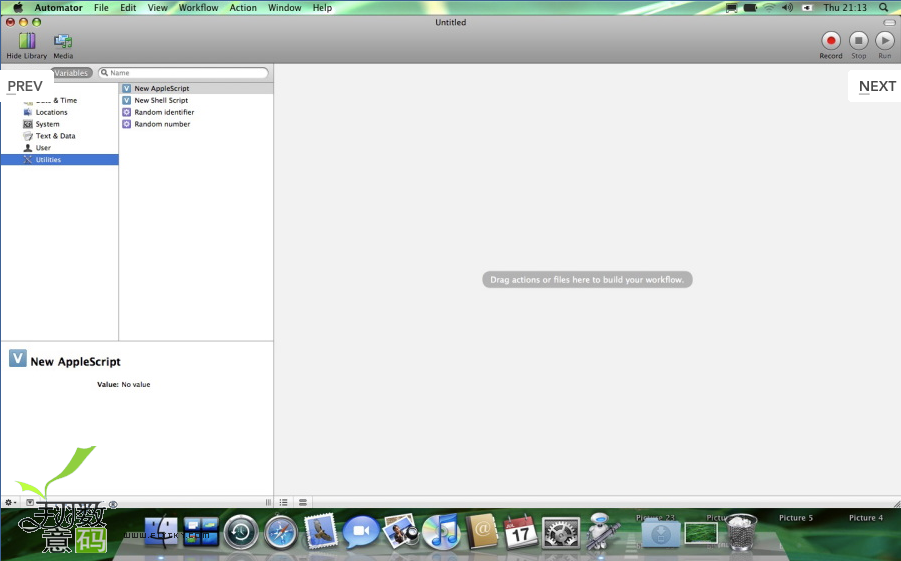This screenshot has height=561, width=901.
Task: Select the Text & Data category
Action: (x=60, y=136)
